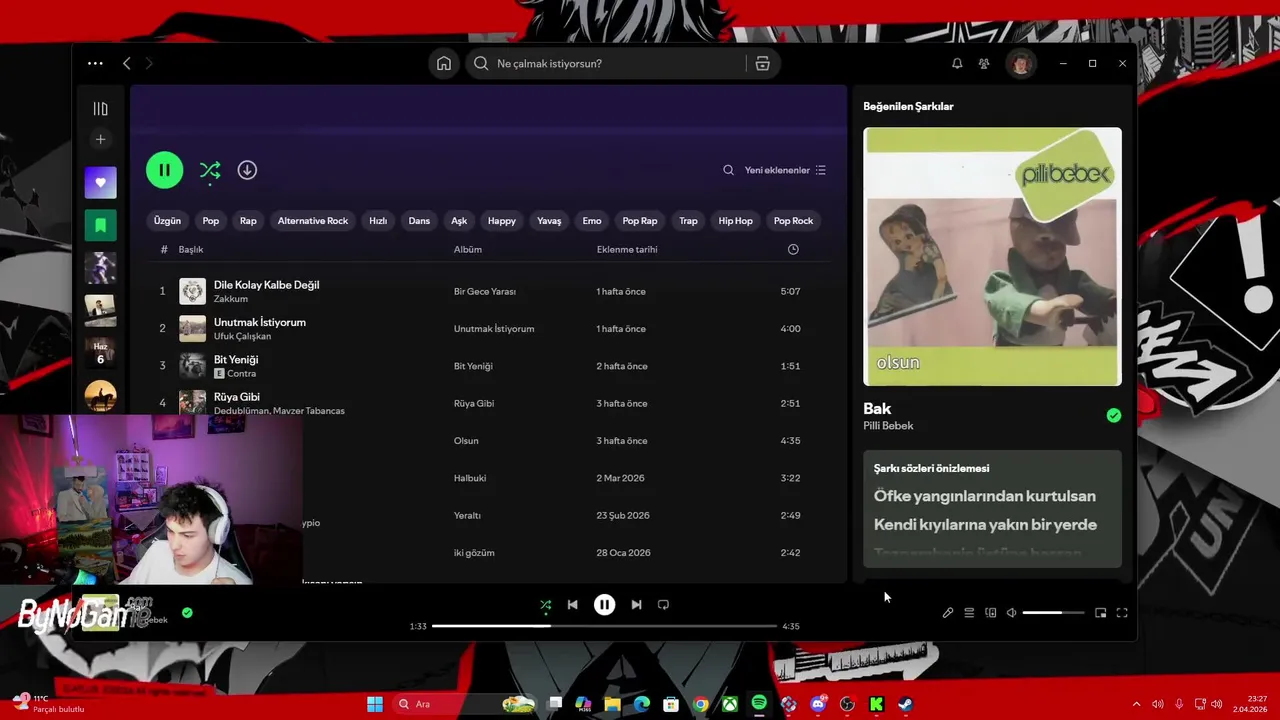
Task: Toggle liked checkmark beside 'Bak' title
Action: [1114, 416]
